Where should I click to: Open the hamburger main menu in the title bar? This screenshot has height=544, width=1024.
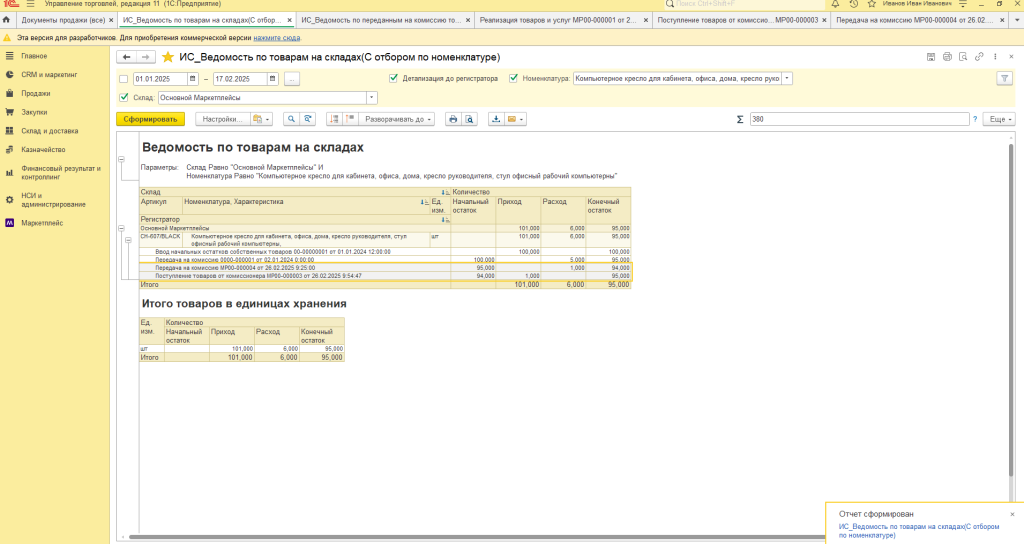(x=30, y=4)
